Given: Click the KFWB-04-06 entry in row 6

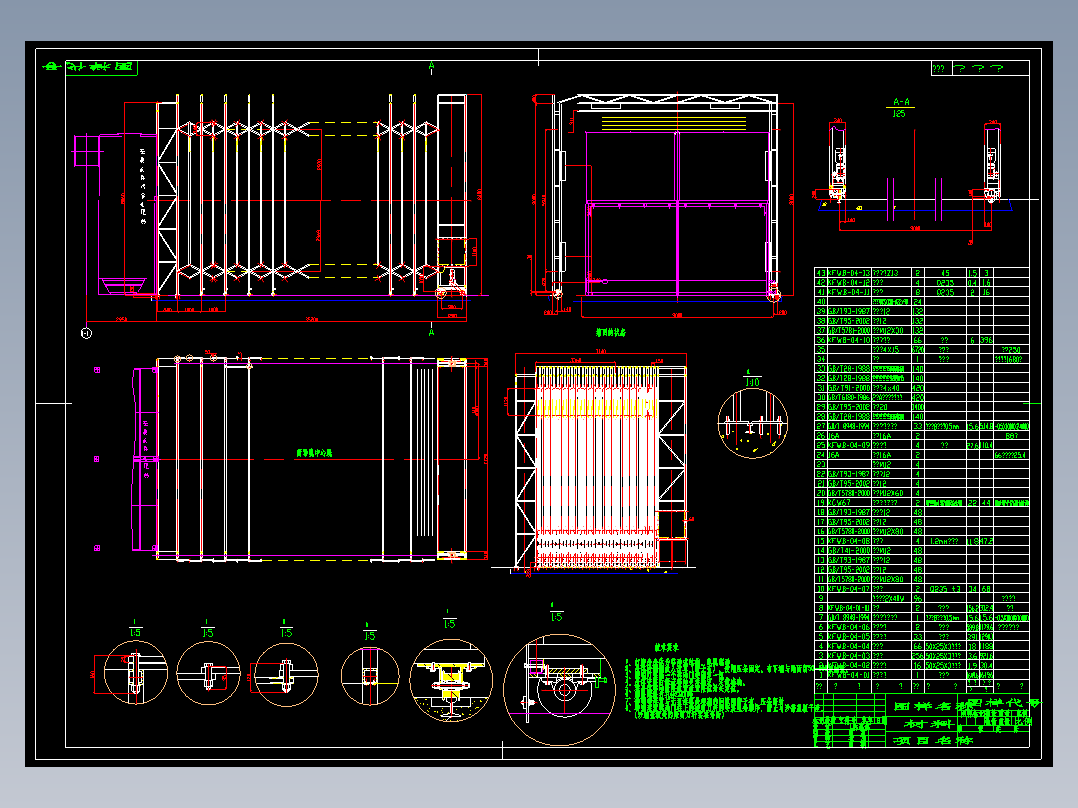Looking at the screenshot, I should tap(849, 627).
